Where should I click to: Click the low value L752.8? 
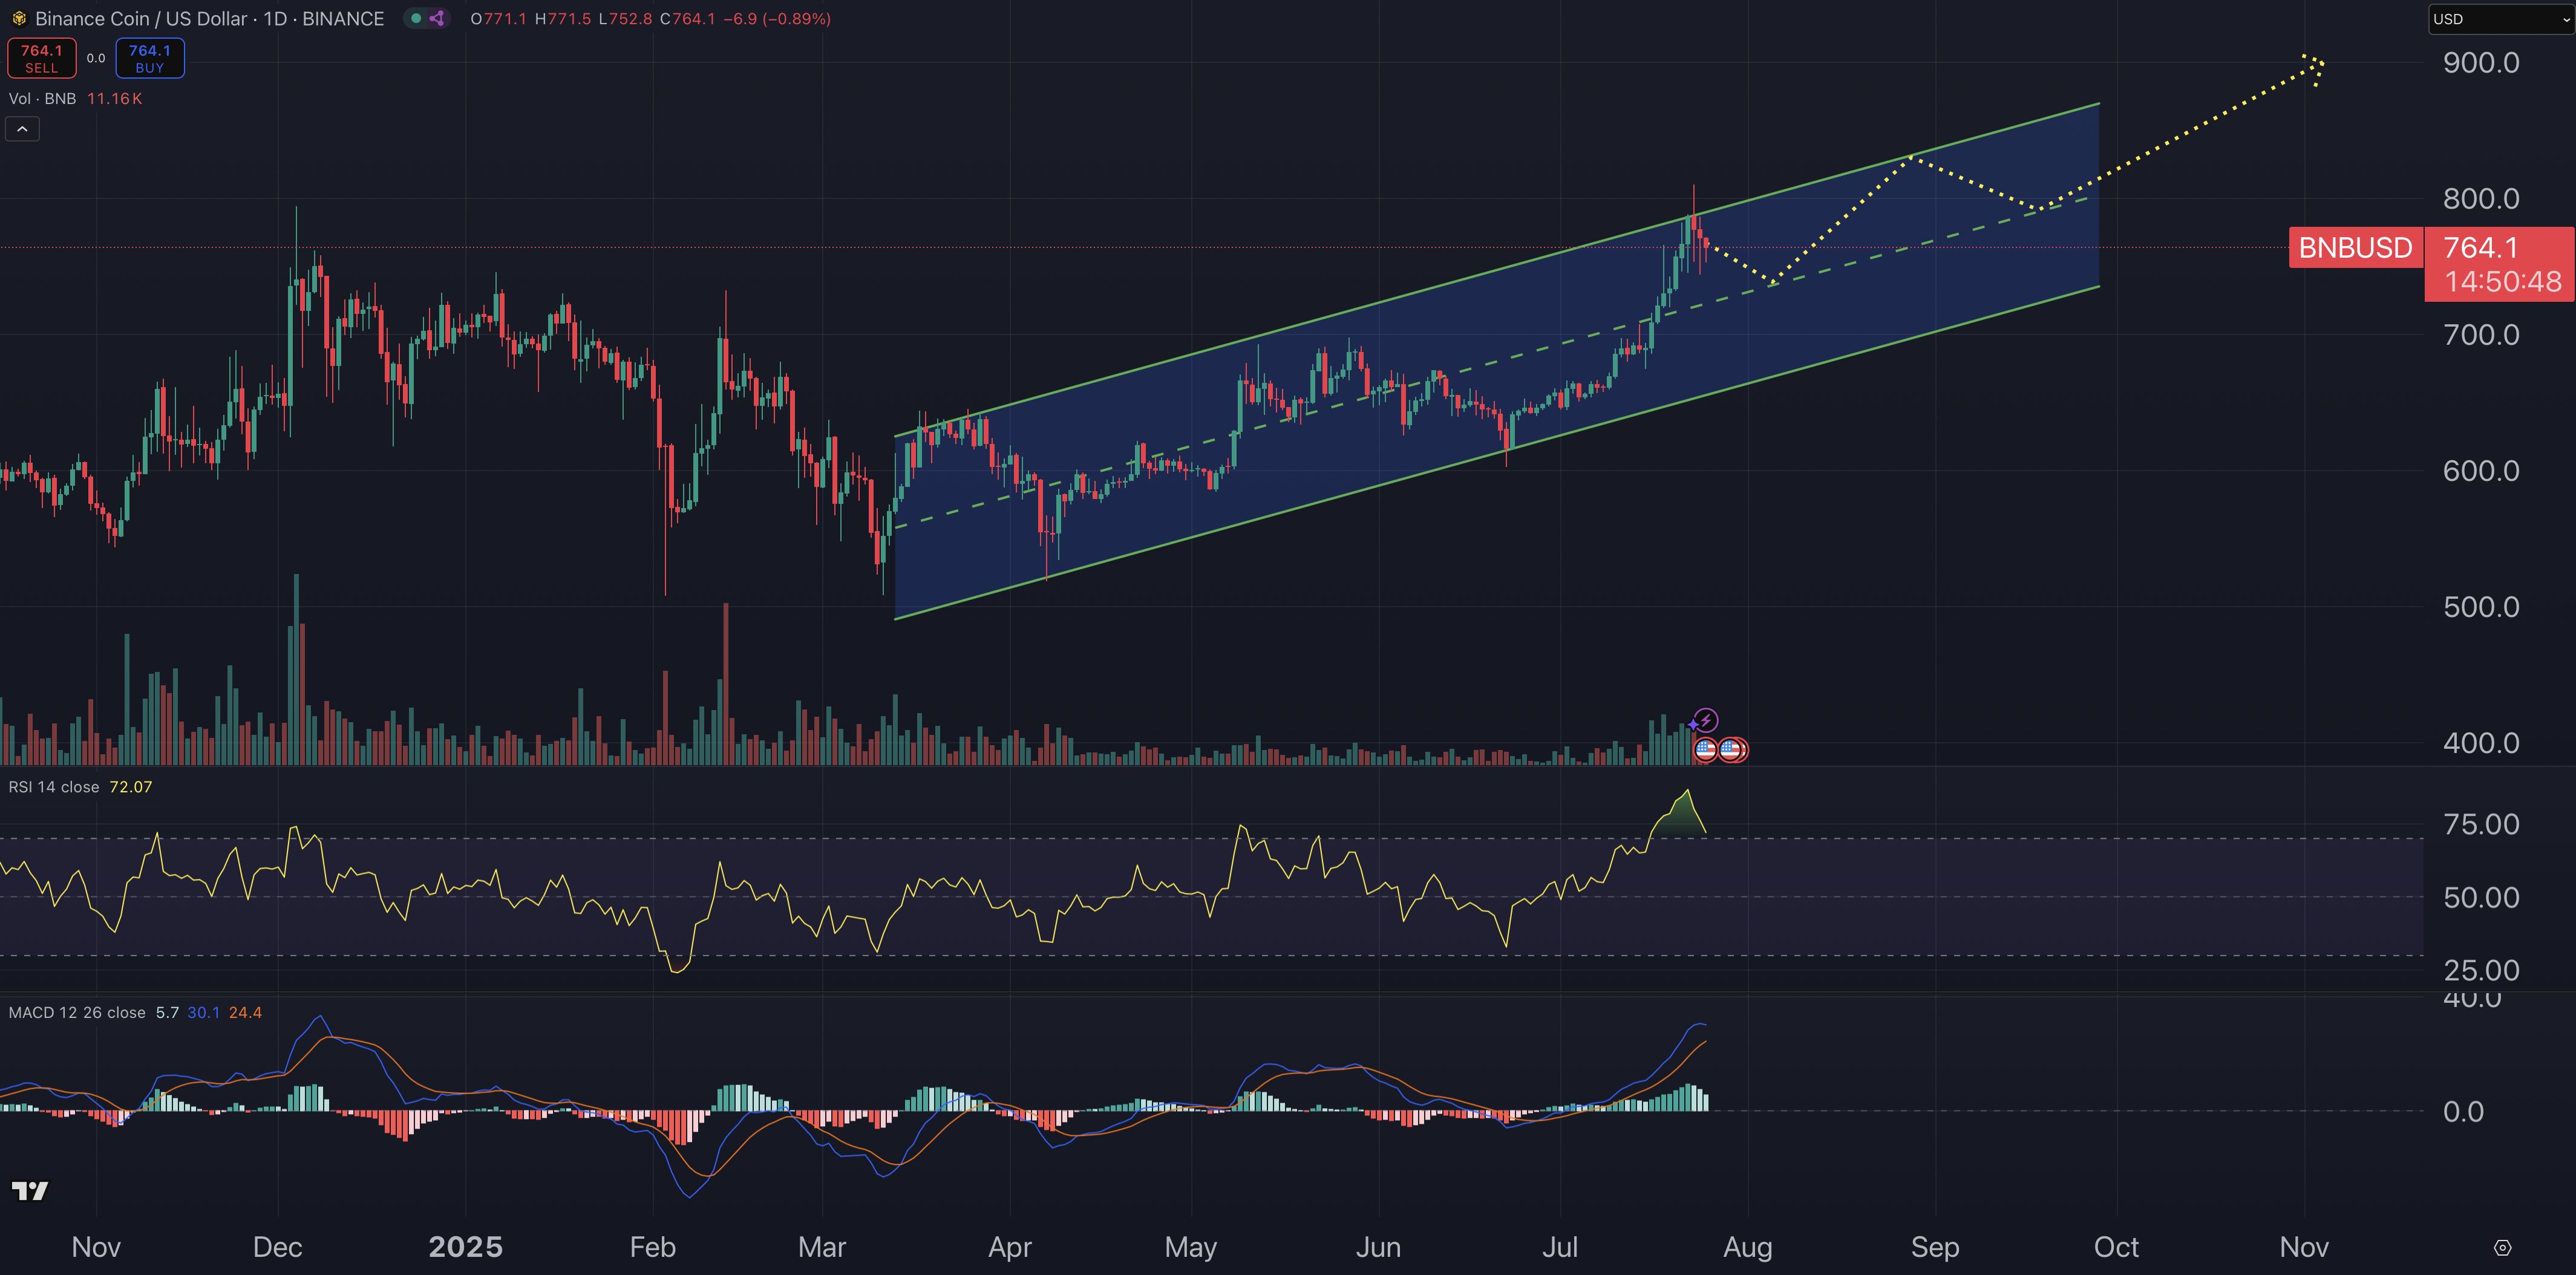coord(625,18)
